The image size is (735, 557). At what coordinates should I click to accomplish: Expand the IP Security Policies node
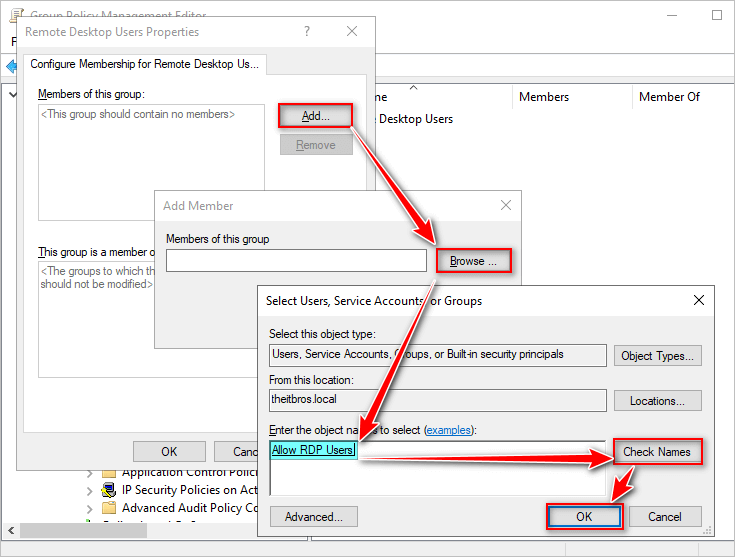point(89,490)
